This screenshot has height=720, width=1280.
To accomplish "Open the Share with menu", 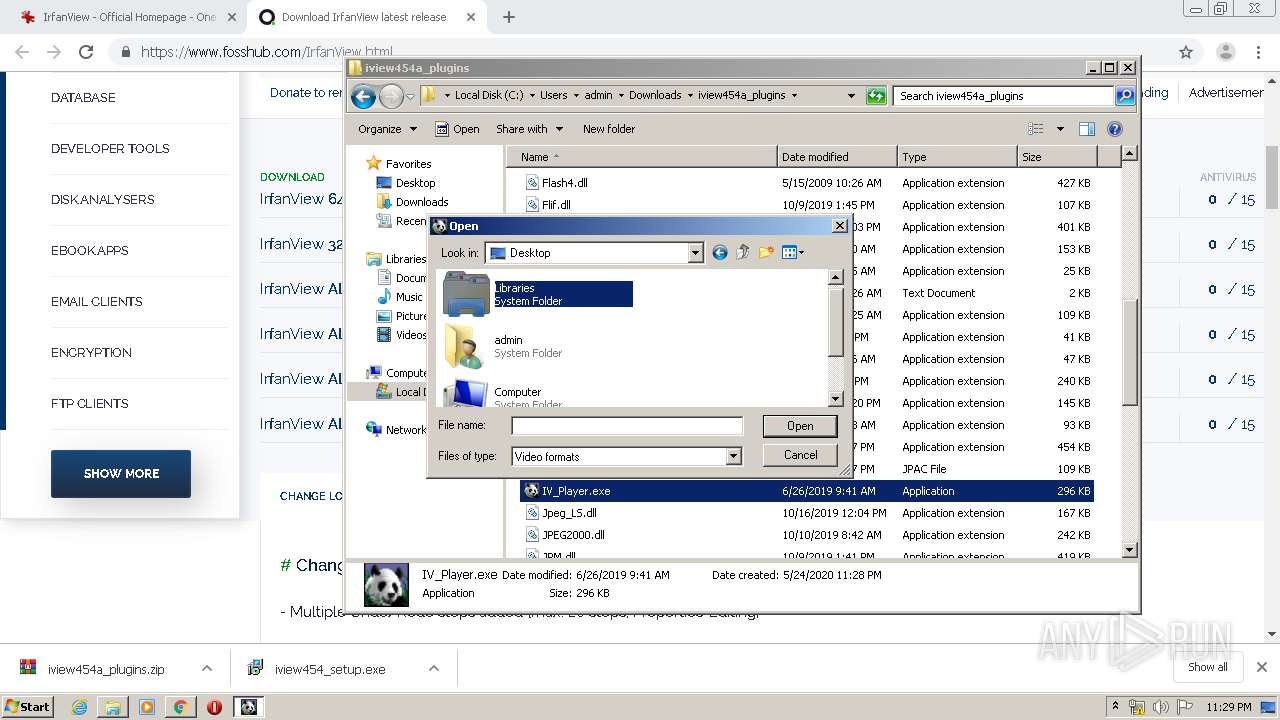I will (x=529, y=129).
